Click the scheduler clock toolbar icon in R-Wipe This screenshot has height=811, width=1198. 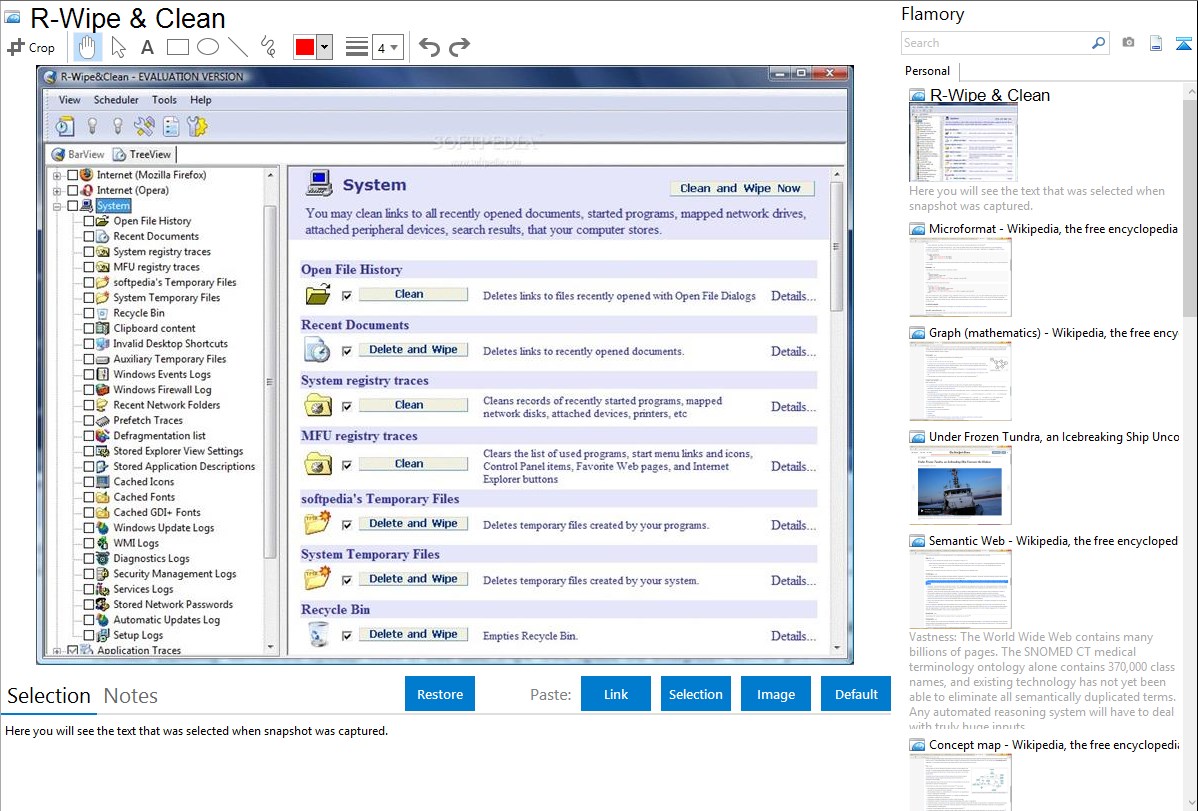coord(65,126)
